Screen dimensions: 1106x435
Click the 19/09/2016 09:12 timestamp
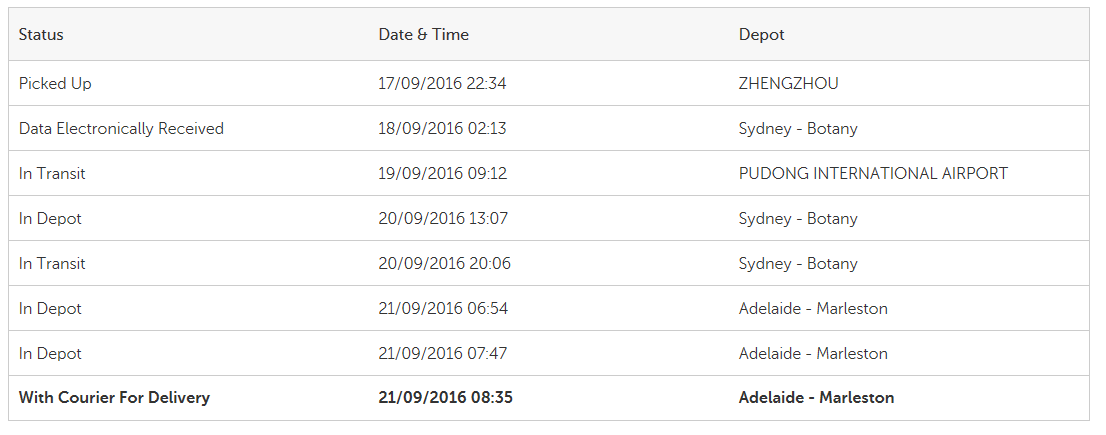(443, 173)
